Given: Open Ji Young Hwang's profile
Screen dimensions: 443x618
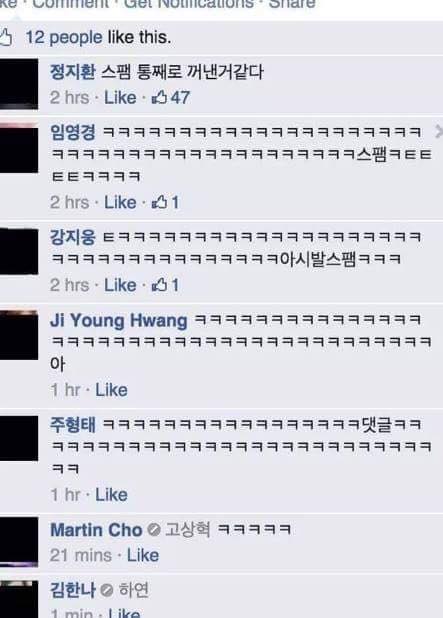Looking at the screenshot, I should click(x=119, y=320).
